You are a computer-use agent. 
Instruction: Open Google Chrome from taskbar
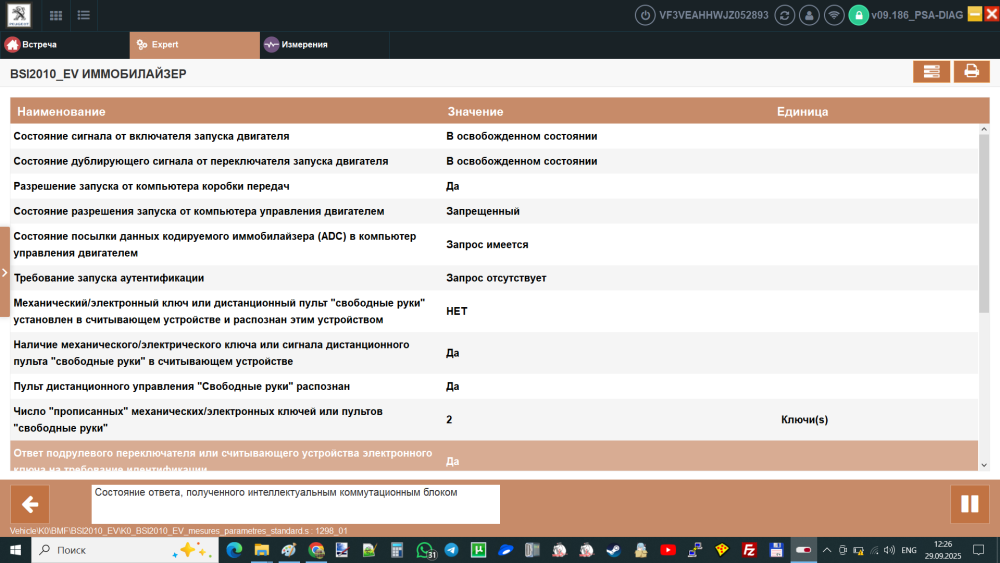click(x=316, y=550)
